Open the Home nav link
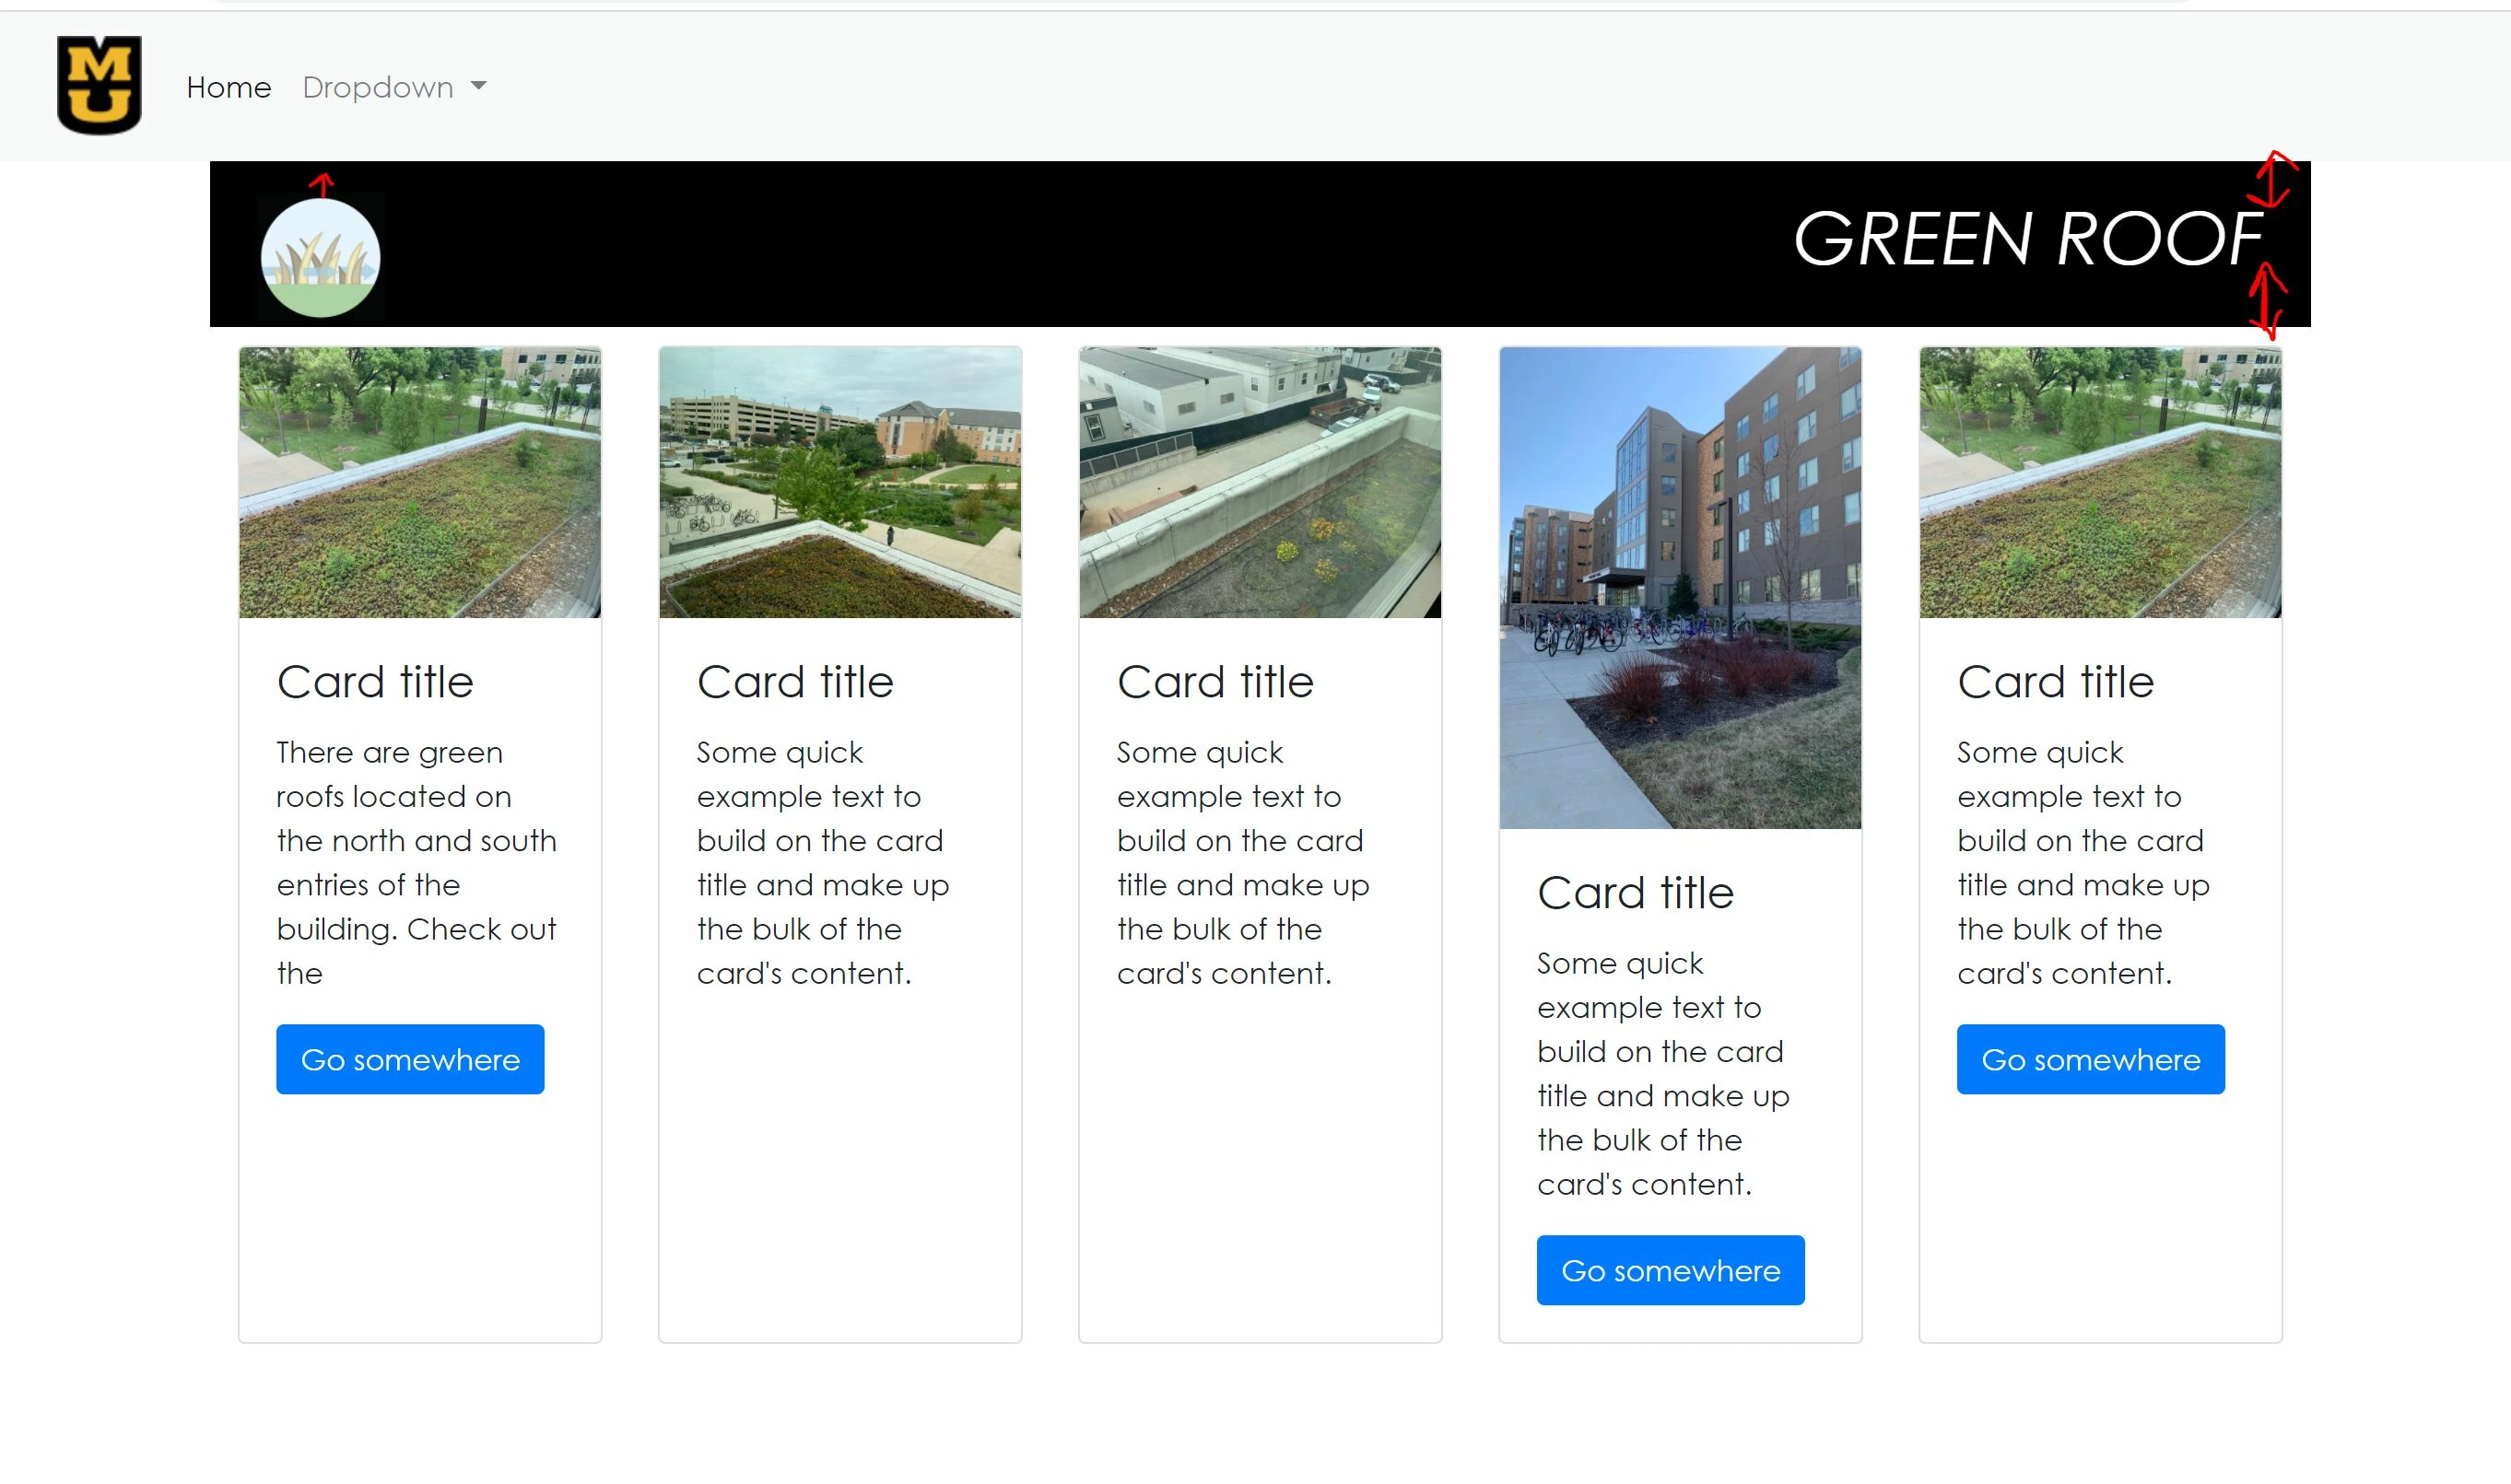Image resolution: width=2511 pixels, height=1484 pixels. click(228, 88)
